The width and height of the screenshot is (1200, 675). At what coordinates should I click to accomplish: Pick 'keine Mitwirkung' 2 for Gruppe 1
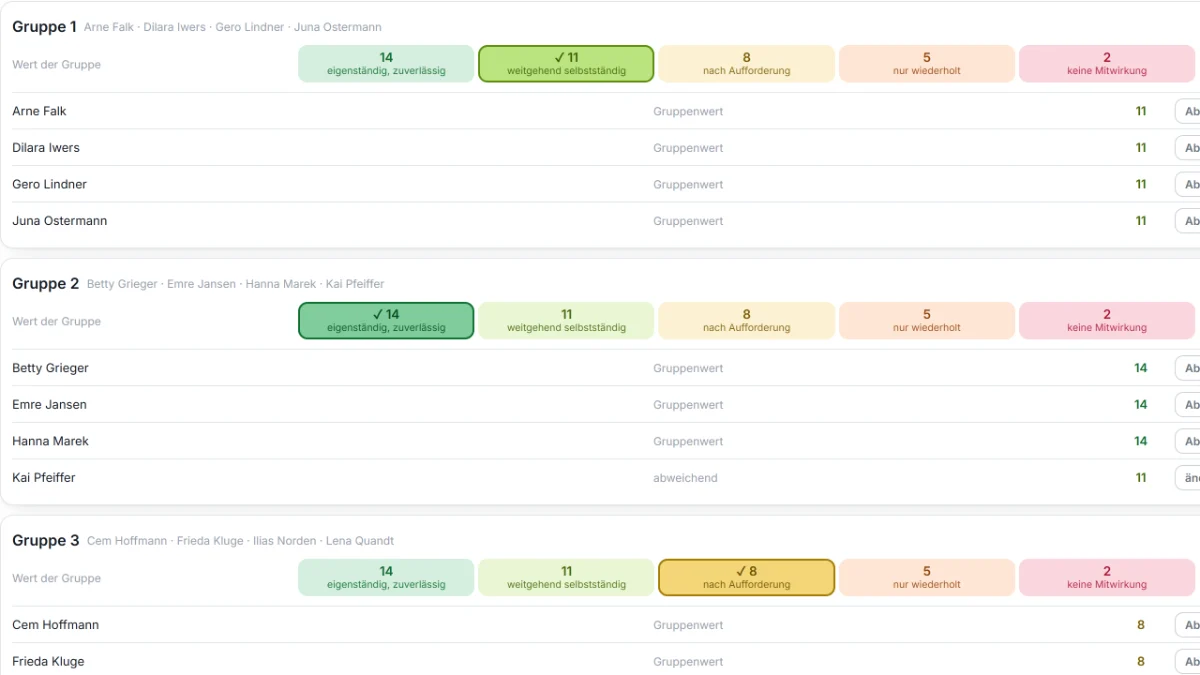[x=1107, y=64]
